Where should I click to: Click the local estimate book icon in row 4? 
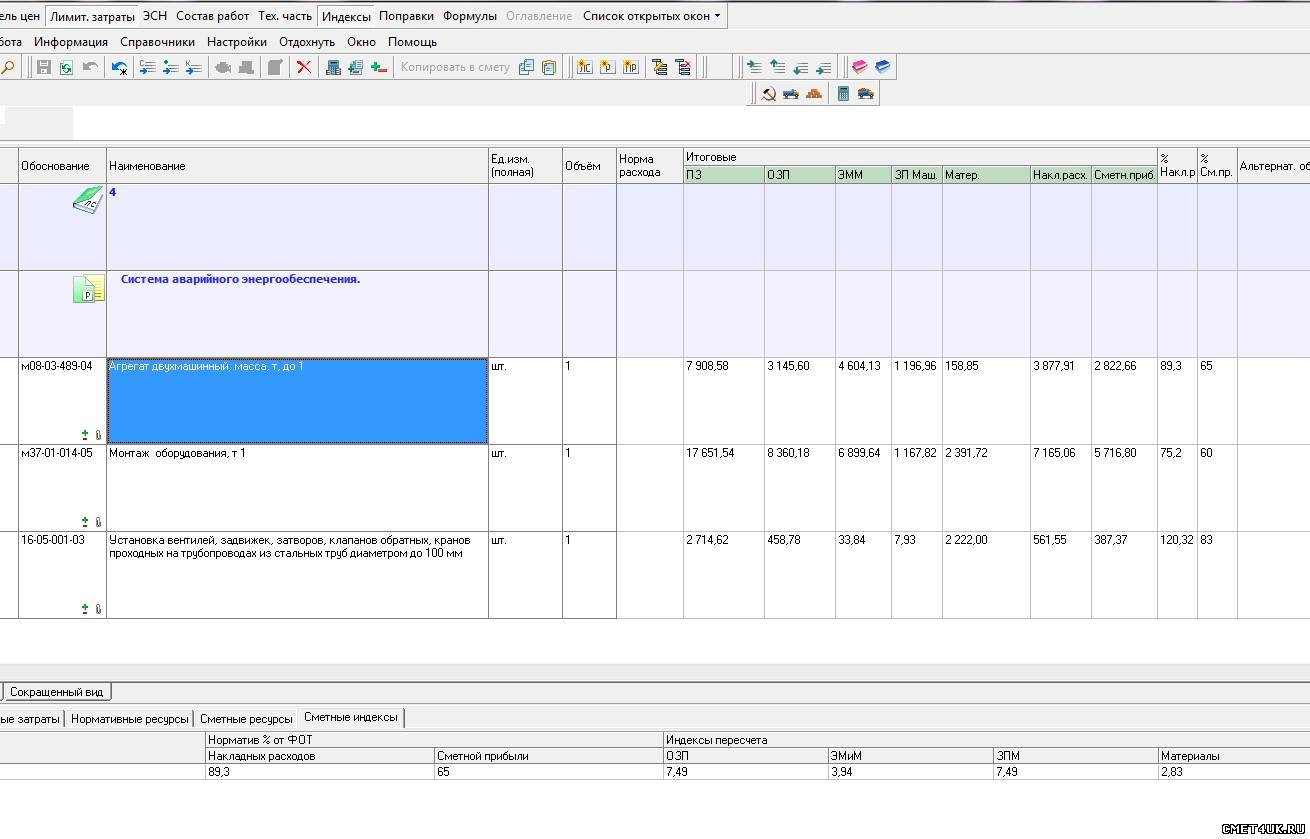point(88,200)
